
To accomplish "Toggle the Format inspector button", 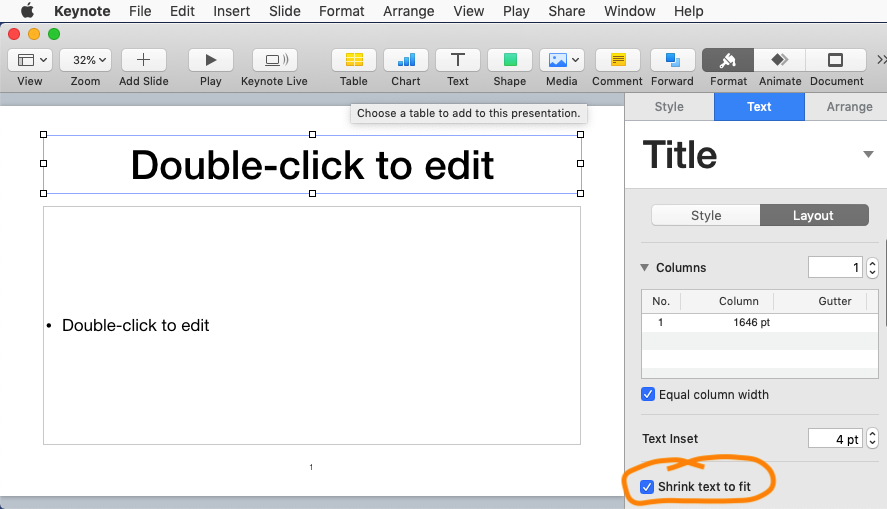I will (x=728, y=60).
